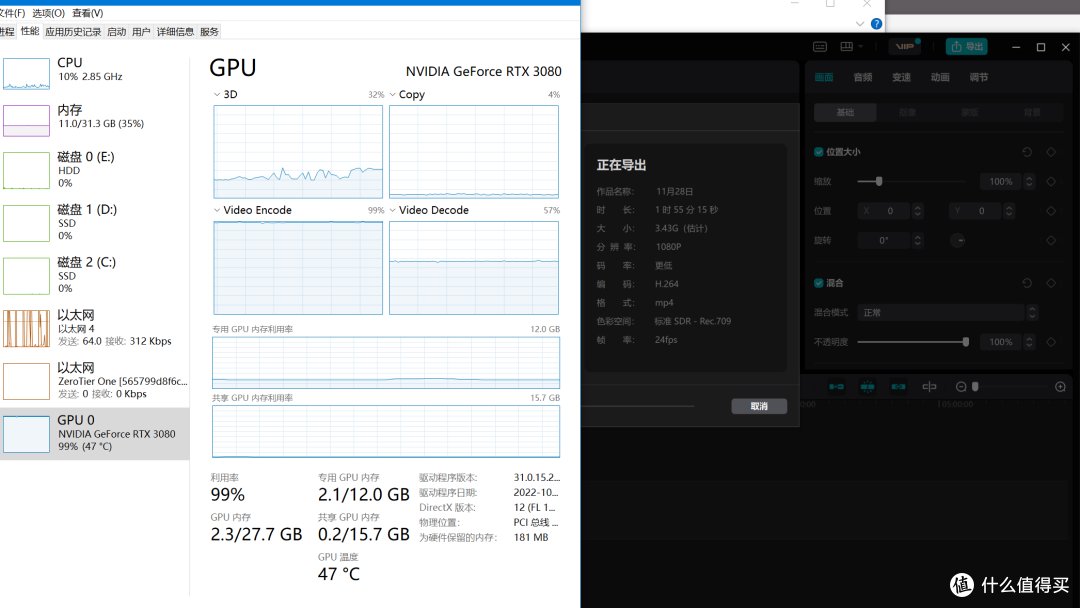Click the timeline zoom-out minus icon

click(961, 387)
